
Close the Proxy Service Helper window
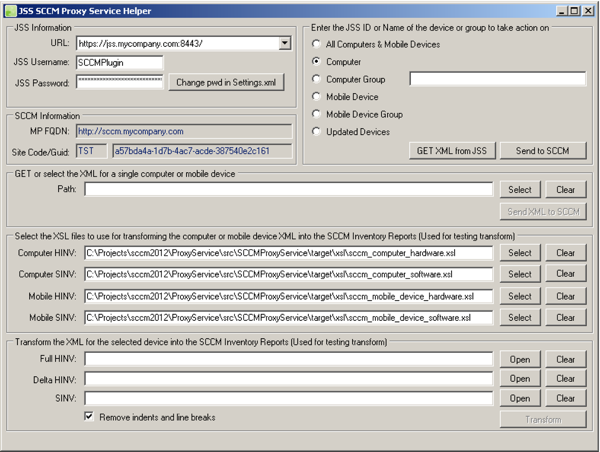click(x=588, y=11)
